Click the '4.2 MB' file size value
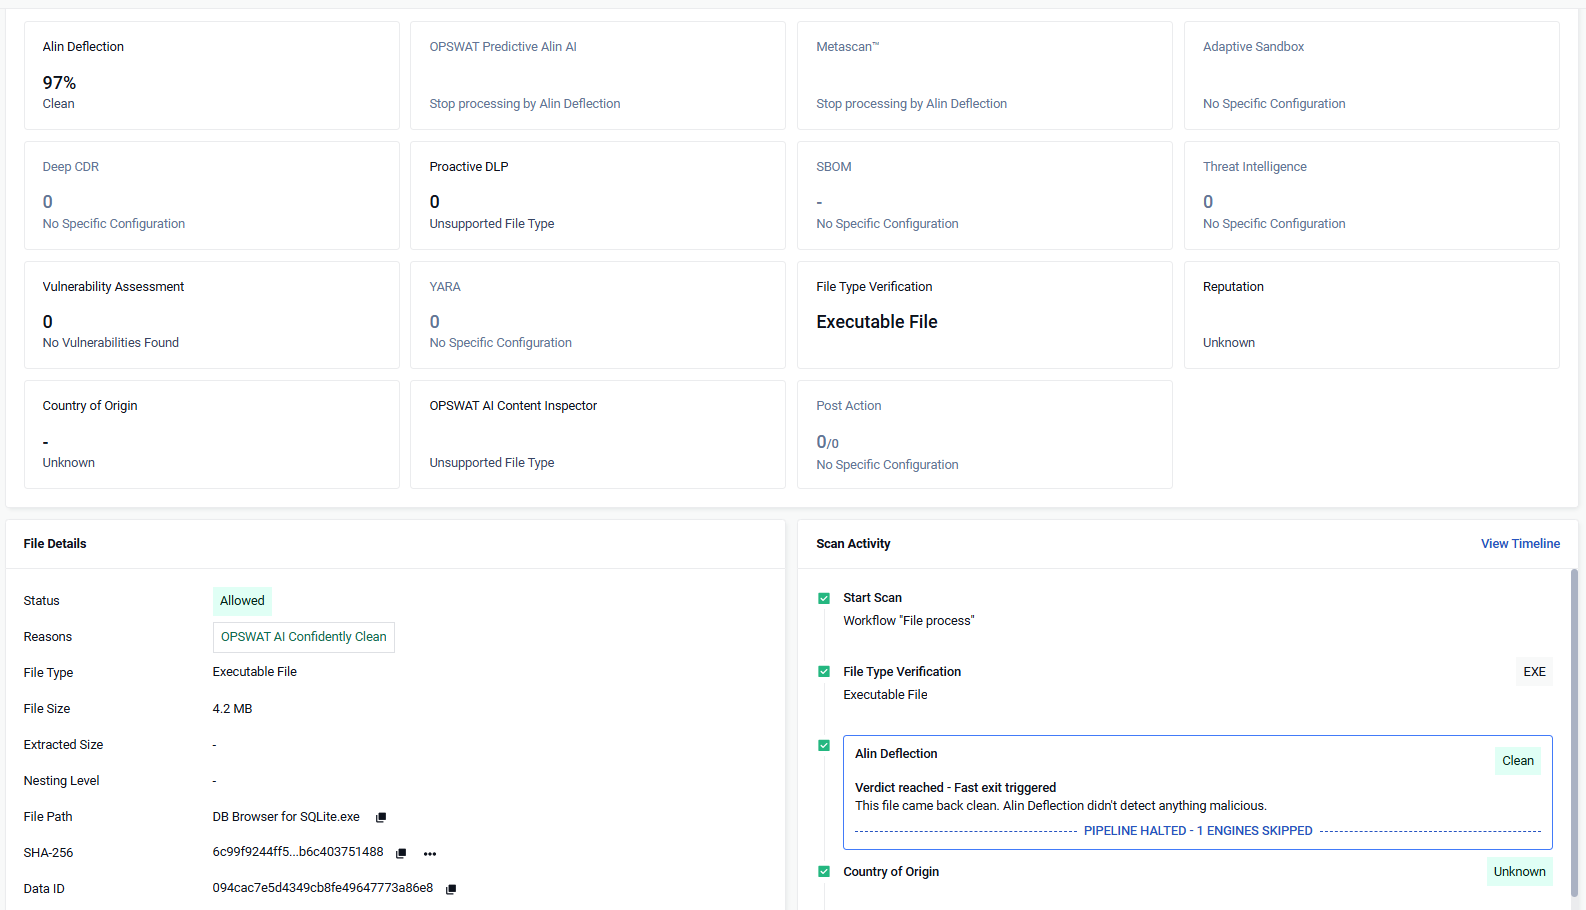 click(x=233, y=709)
